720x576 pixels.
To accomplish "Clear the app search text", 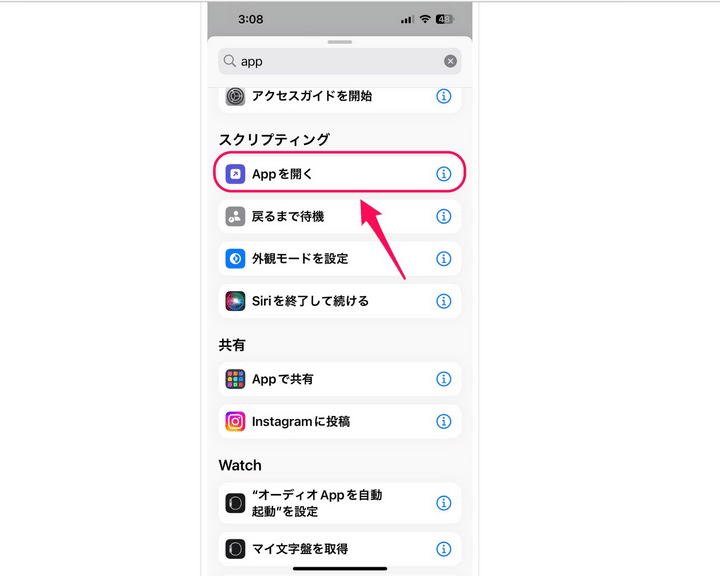I will pyautogui.click(x=450, y=61).
